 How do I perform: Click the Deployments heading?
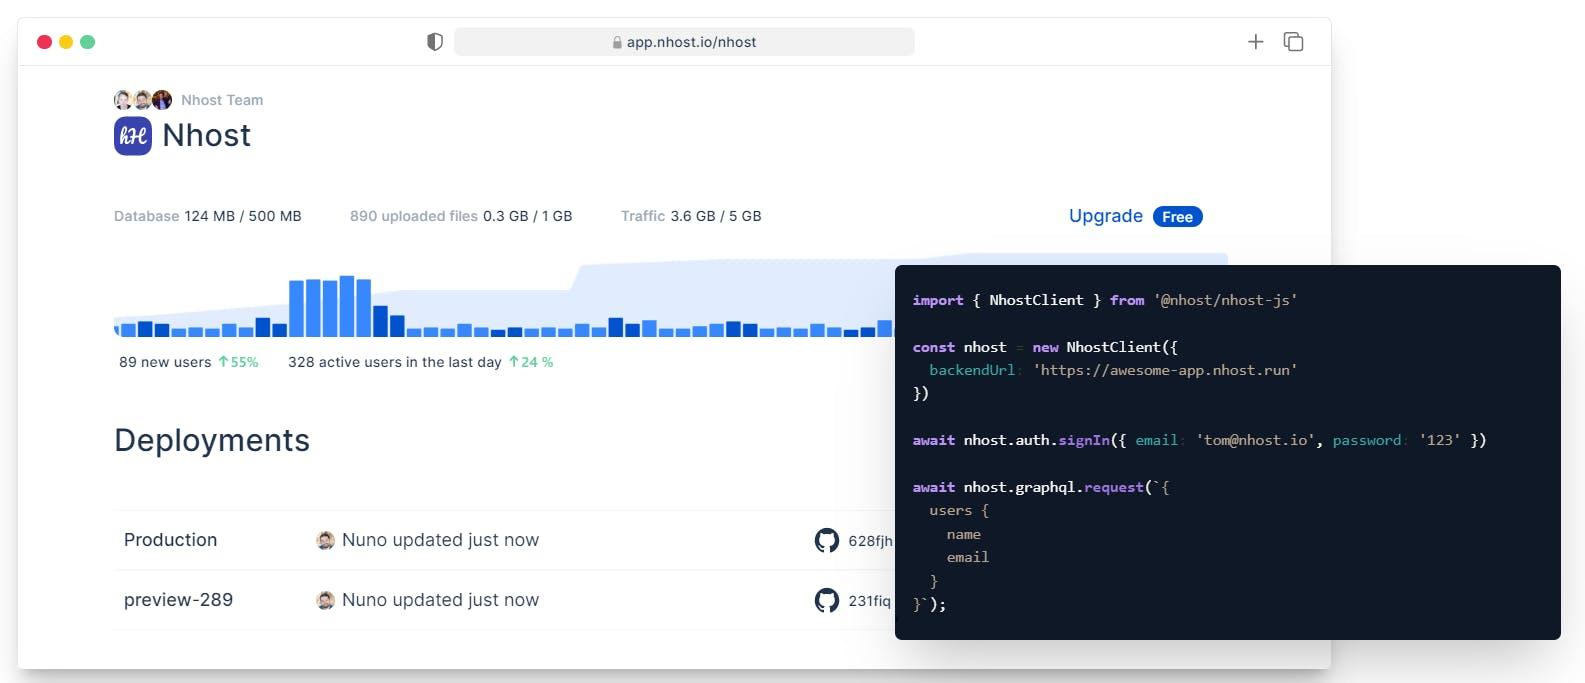click(x=212, y=440)
